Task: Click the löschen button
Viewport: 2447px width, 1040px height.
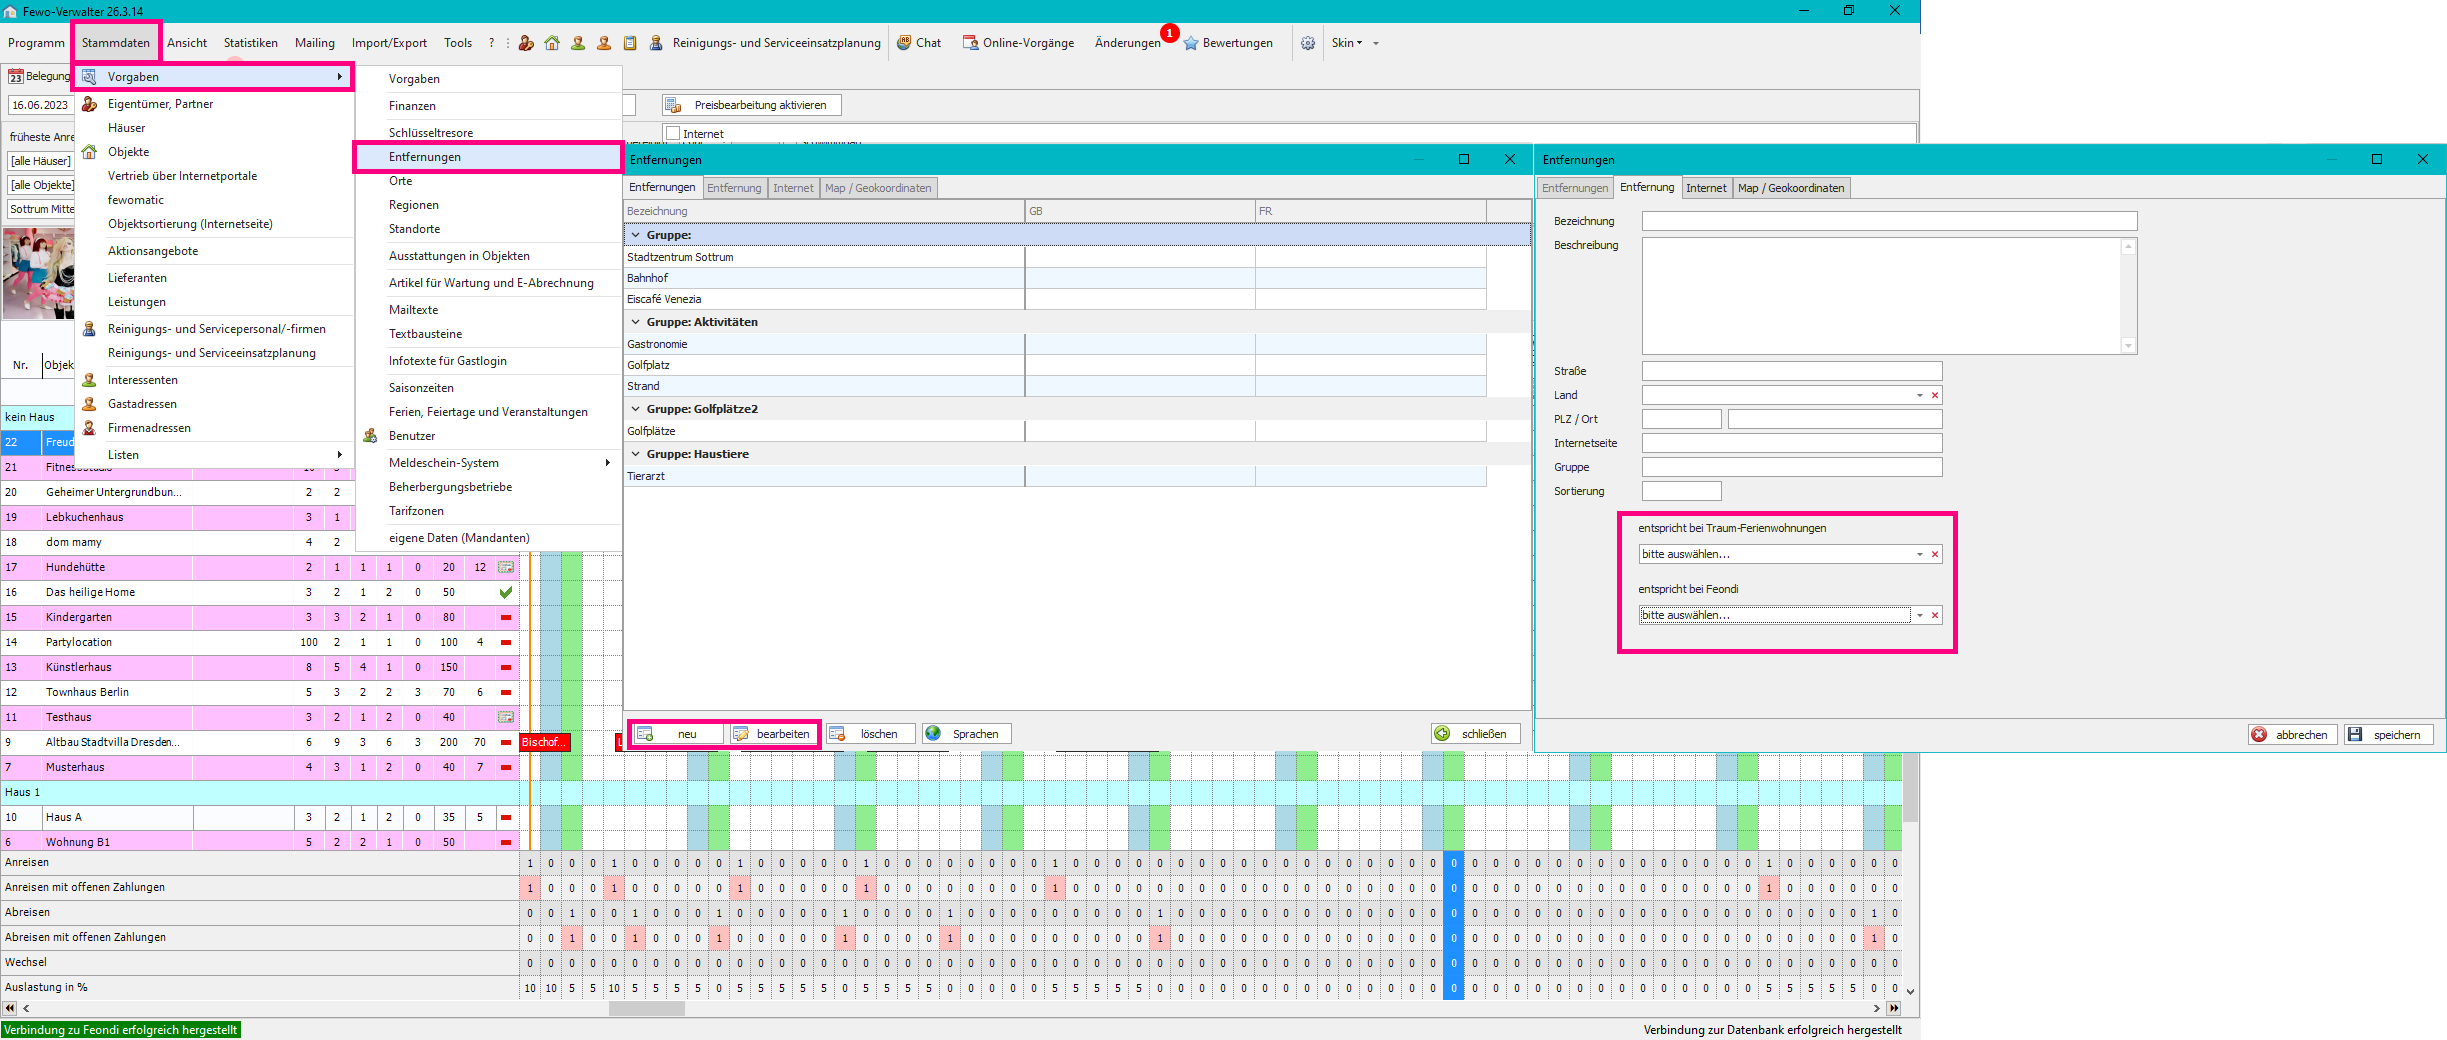Action: coord(870,734)
